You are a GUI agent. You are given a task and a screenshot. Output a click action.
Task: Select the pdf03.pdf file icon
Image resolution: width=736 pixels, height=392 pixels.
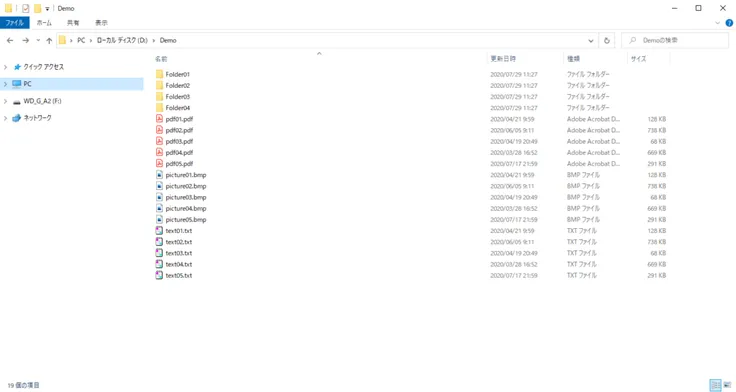tap(160, 141)
